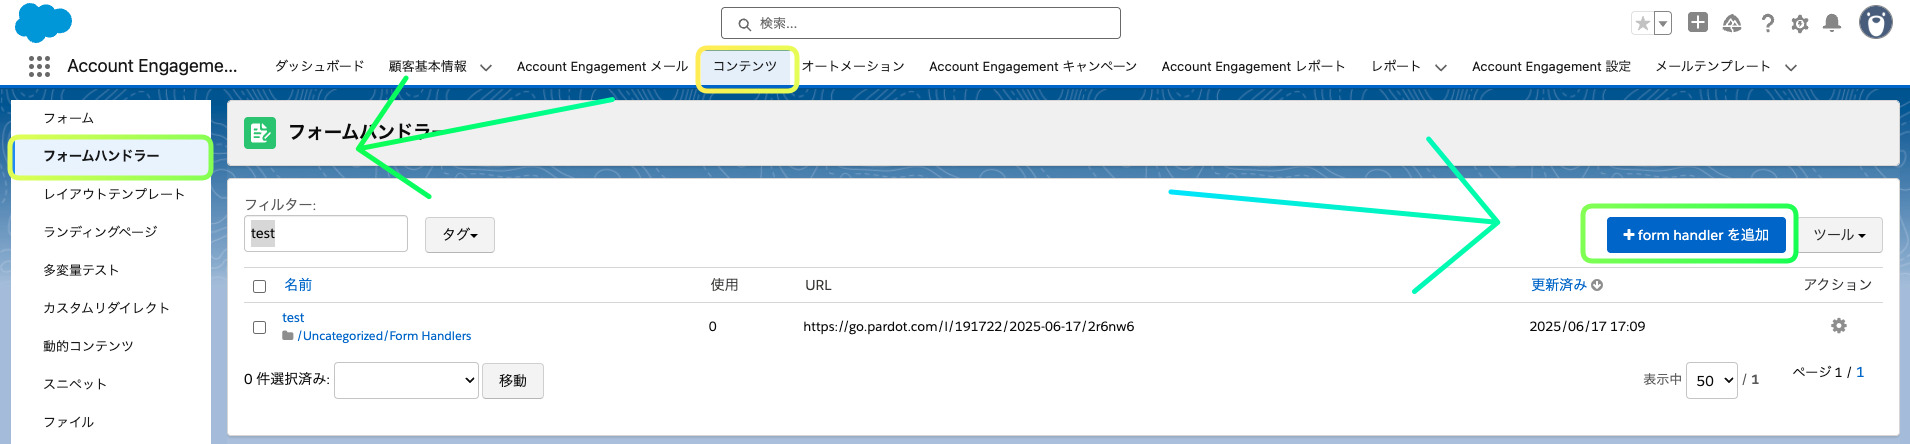
Task: Open the Account Engagement レポート tab
Action: [x=1253, y=66]
